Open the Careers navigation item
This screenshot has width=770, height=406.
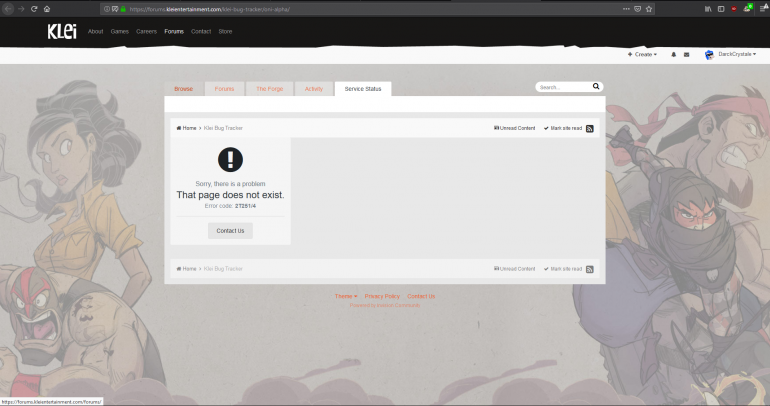(146, 31)
